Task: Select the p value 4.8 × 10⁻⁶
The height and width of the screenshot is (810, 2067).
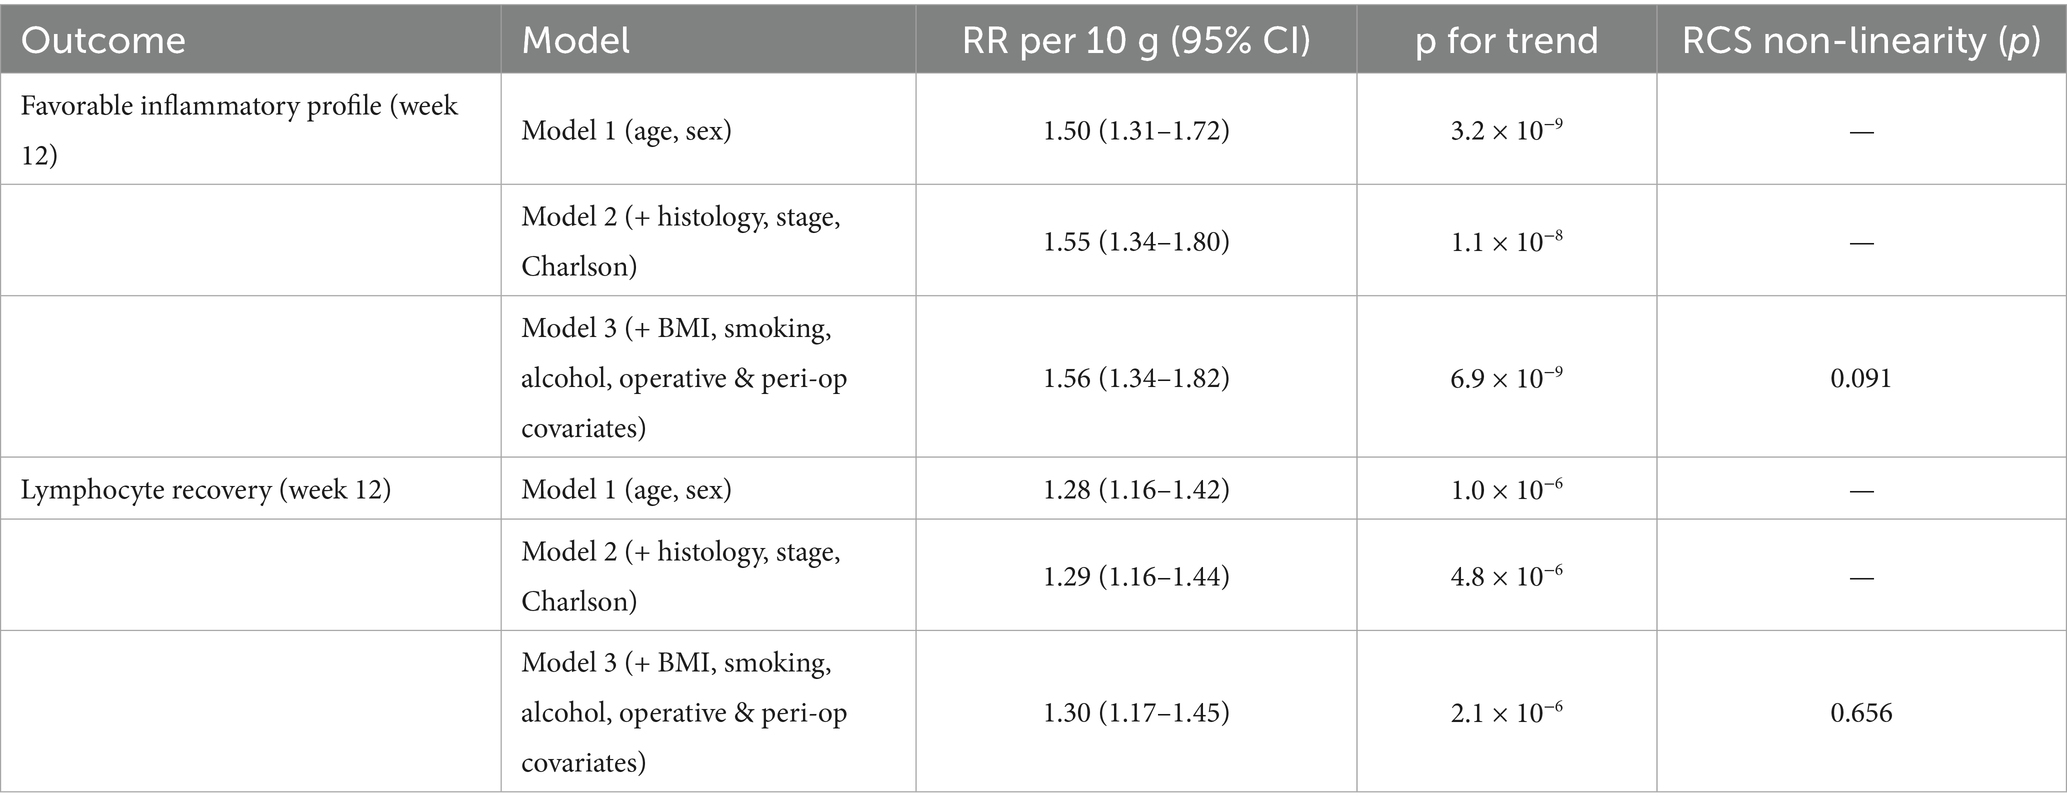Action: click(x=1506, y=575)
